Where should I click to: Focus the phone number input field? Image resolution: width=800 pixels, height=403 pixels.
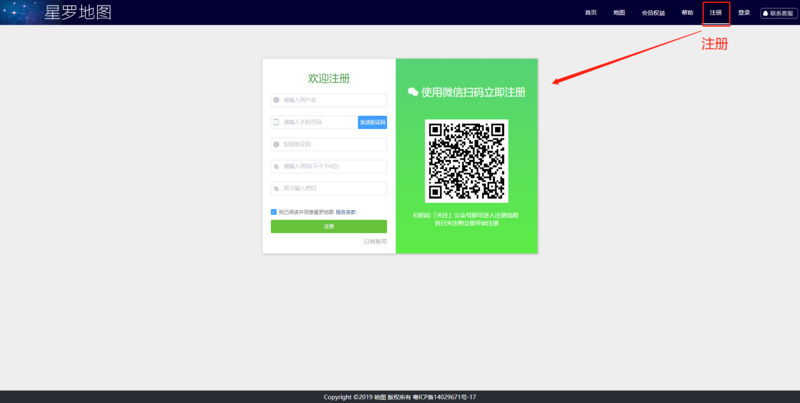point(314,122)
